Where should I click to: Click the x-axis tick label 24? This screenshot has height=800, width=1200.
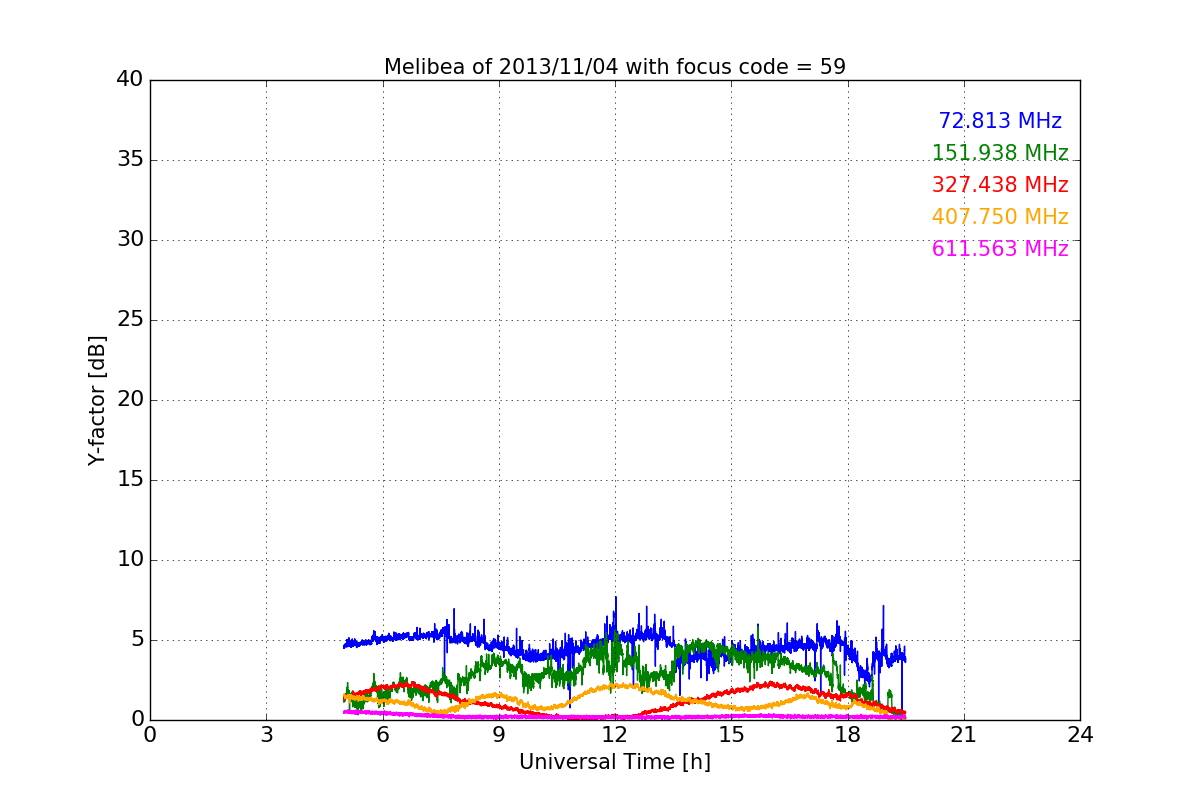[1080, 735]
